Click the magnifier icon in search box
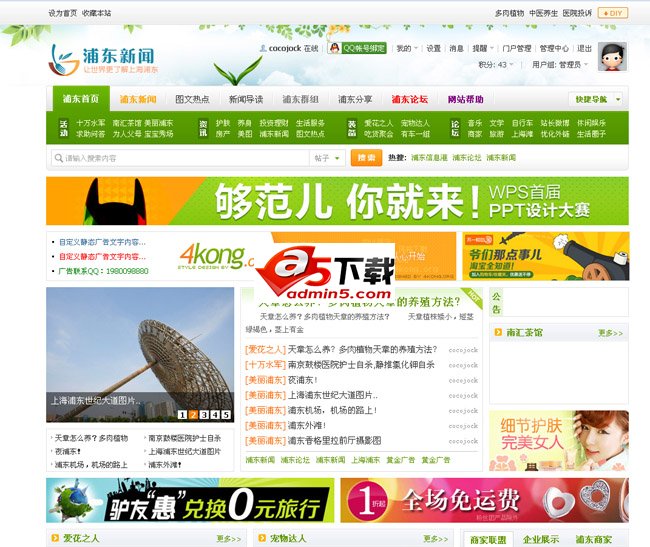Screen dimensions: 650x547 pos(58,158)
